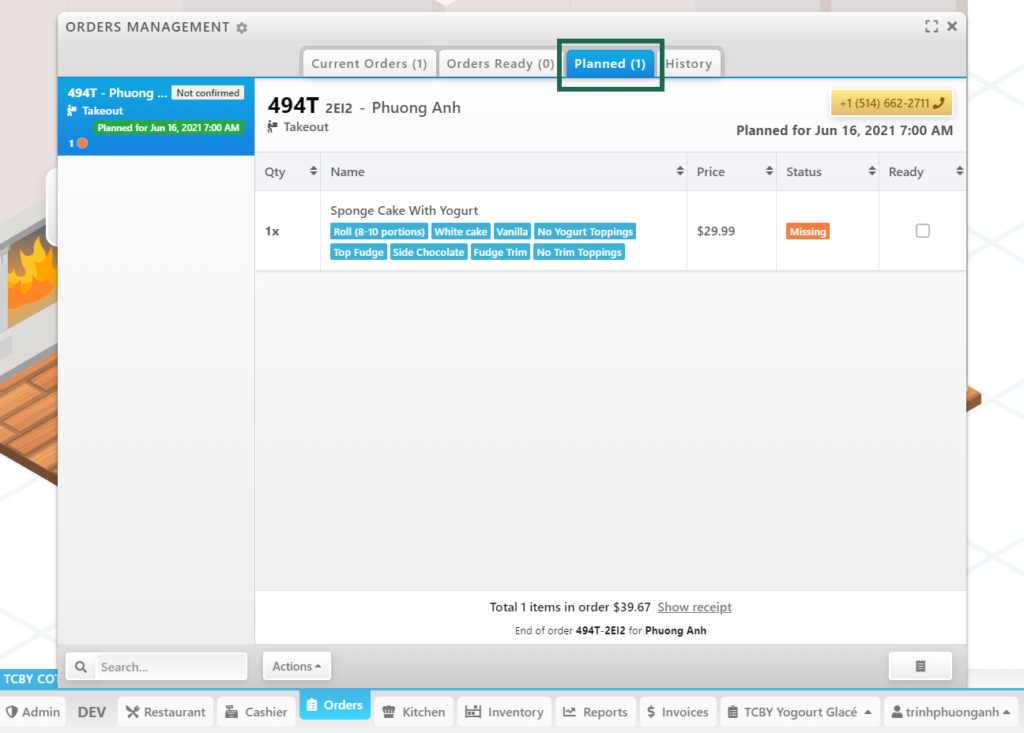Click the fullscreen expand icon

pyautogui.click(x=931, y=27)
